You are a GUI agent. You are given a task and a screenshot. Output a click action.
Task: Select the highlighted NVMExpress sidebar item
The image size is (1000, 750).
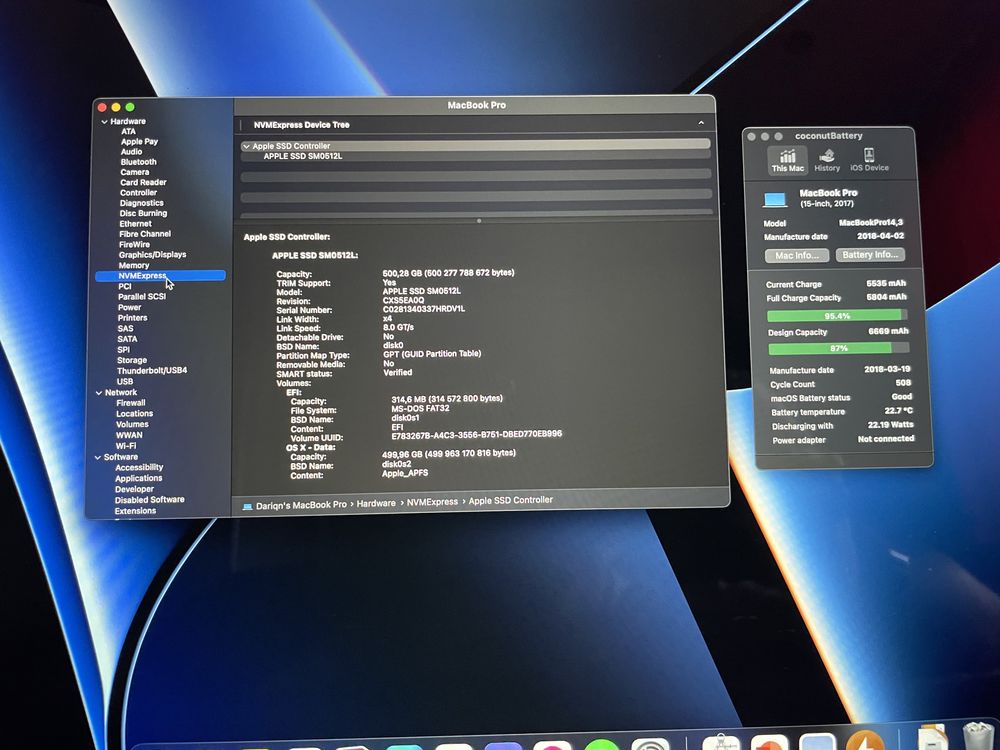coord(160,276)
